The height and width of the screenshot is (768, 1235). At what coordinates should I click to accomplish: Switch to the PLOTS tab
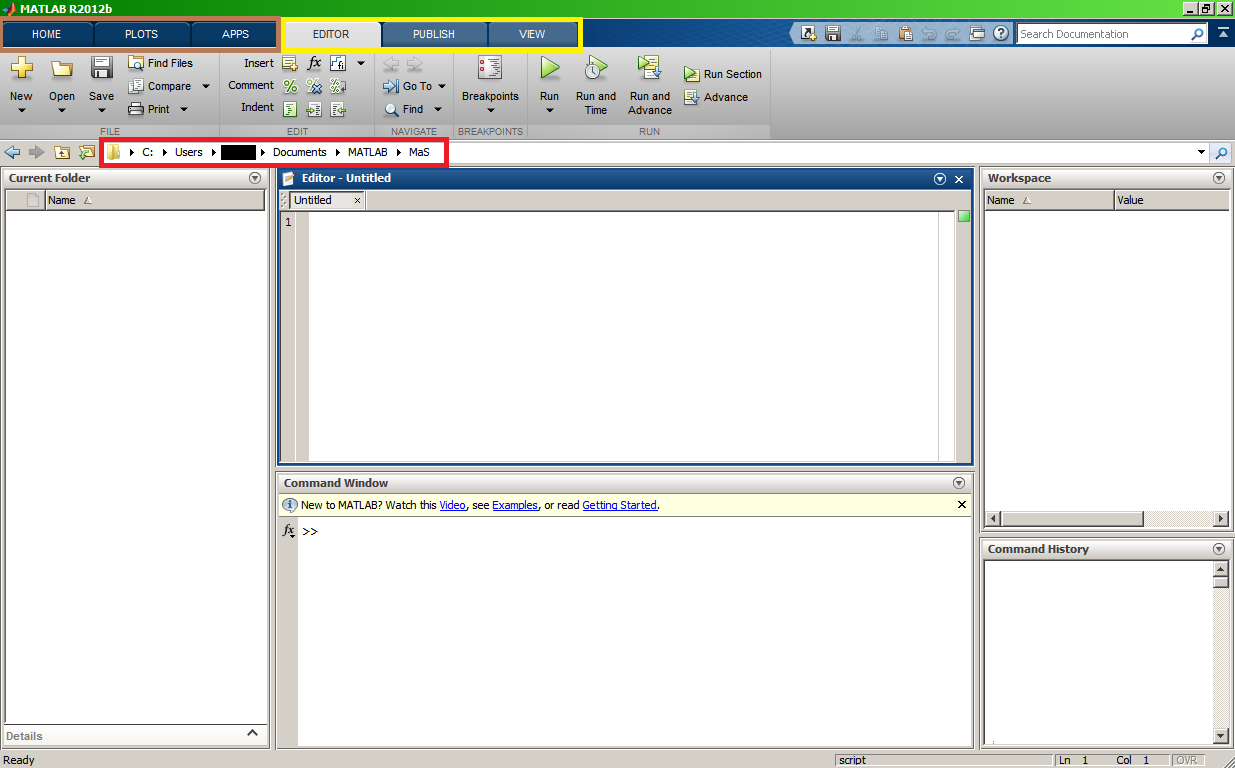click(x=141, y=34)
